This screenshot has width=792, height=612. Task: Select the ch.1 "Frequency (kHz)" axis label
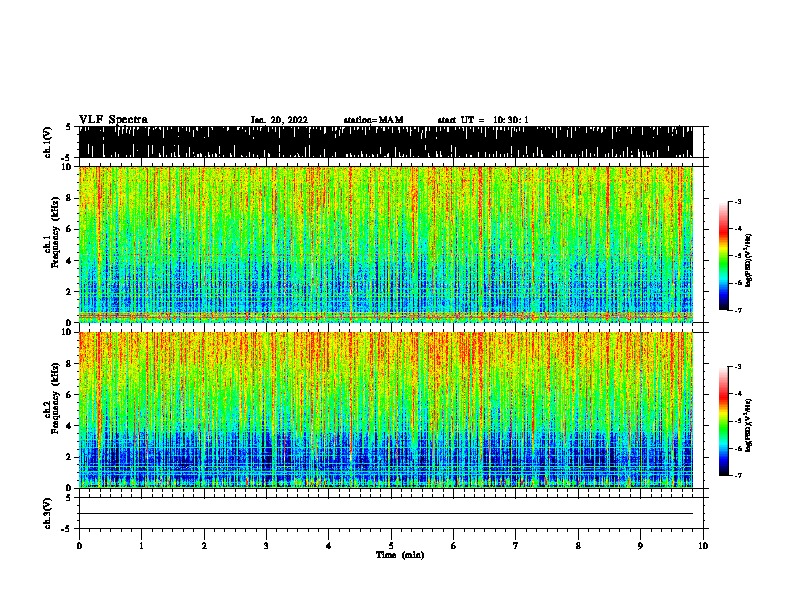55,232
